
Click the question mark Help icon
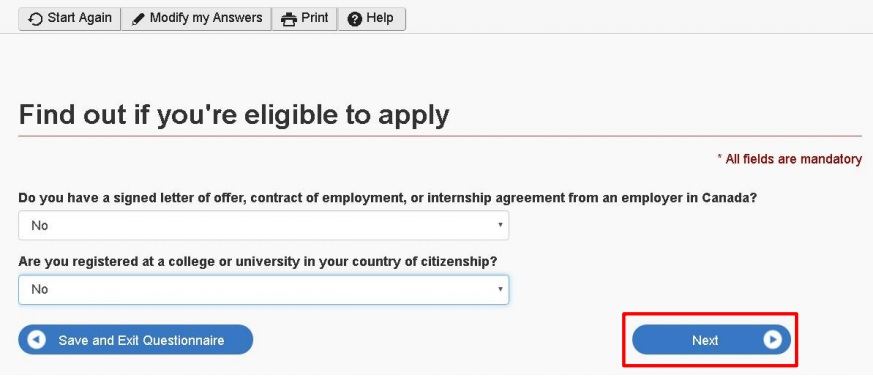(355, 19)
